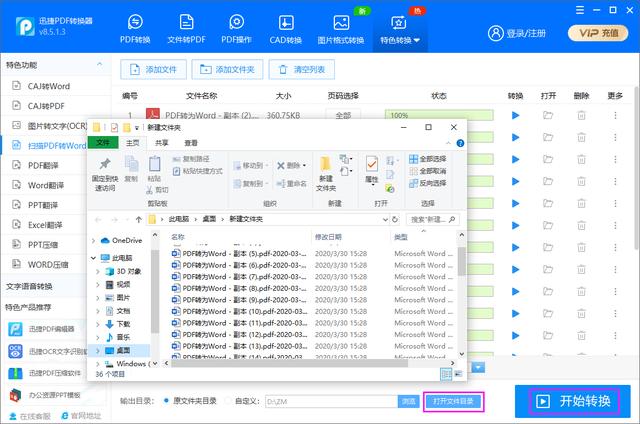Open the 文件 tab in Explorer
Image resolution: width=640 pixels, height=424 pixels.
(x=103, y=142)
